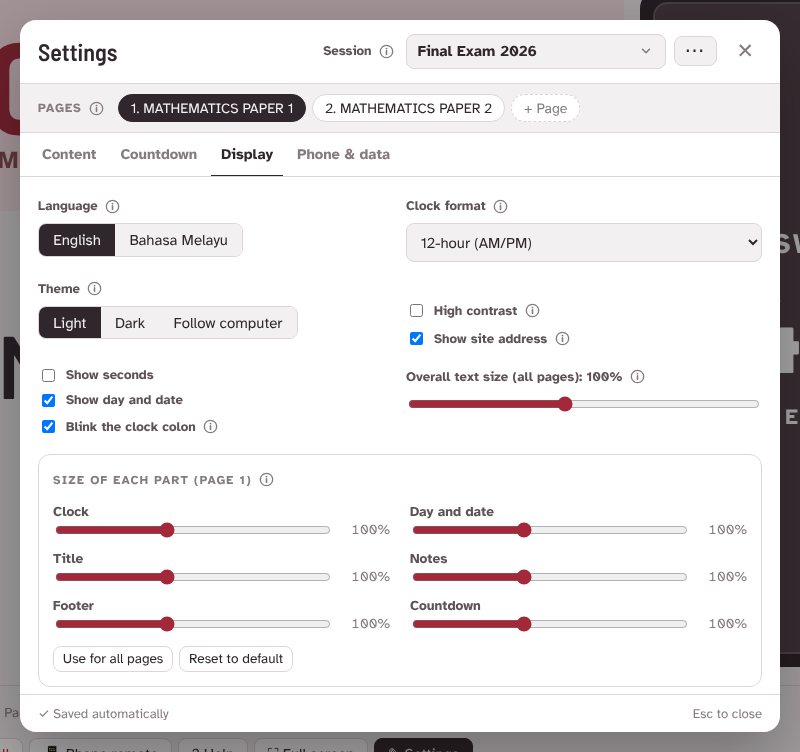Switch to the Dark theme
The height and width of the screenshot is (752, 800).
coord(130,323)
